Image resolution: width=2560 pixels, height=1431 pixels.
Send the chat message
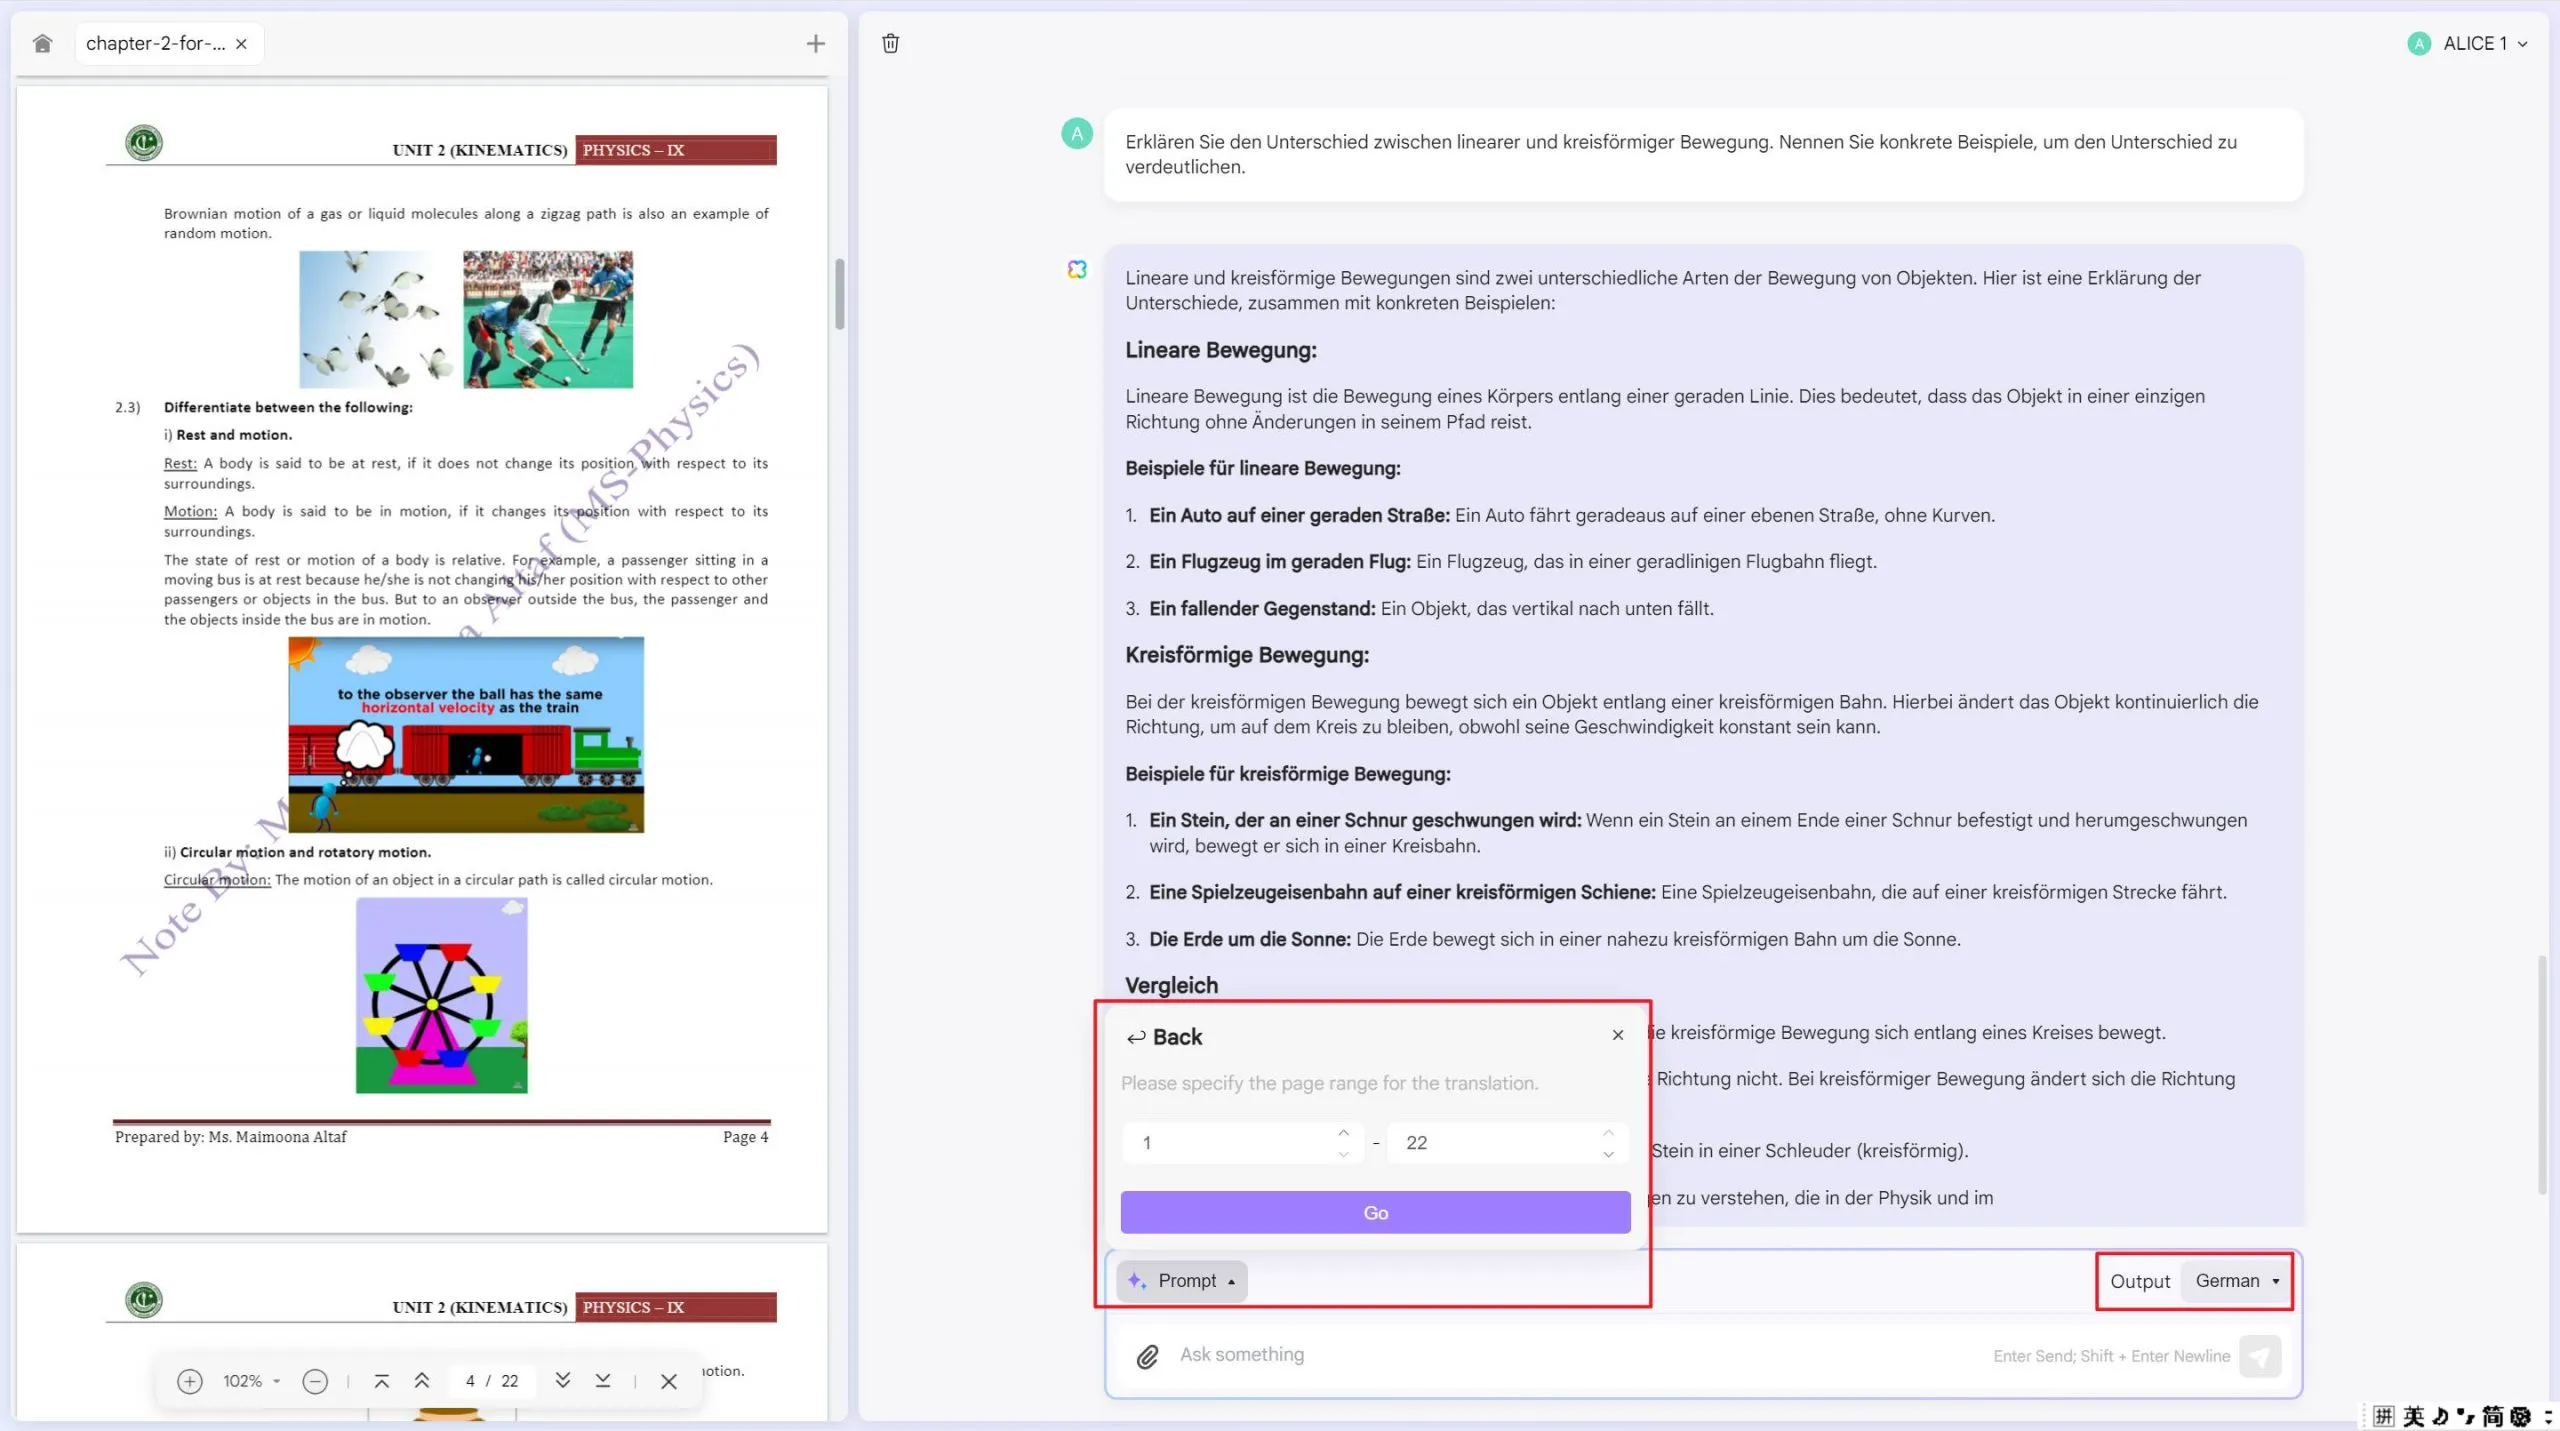tap(2261, 1356)
